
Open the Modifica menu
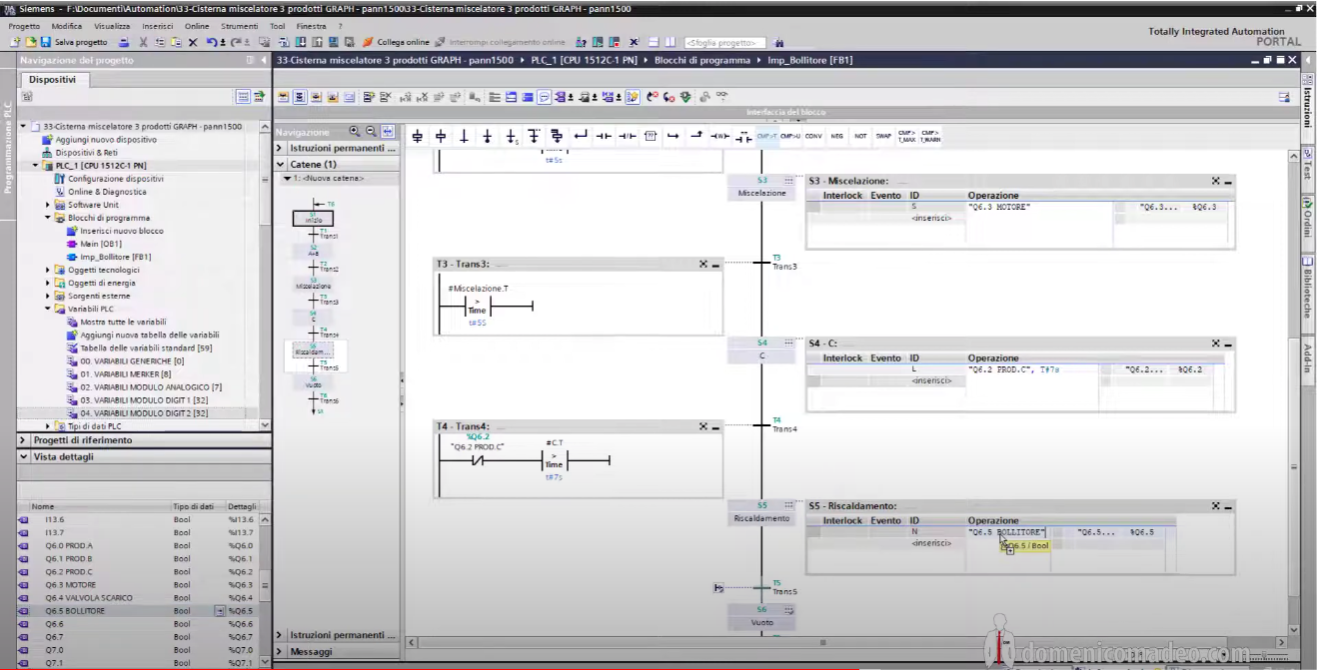[67, 26]
